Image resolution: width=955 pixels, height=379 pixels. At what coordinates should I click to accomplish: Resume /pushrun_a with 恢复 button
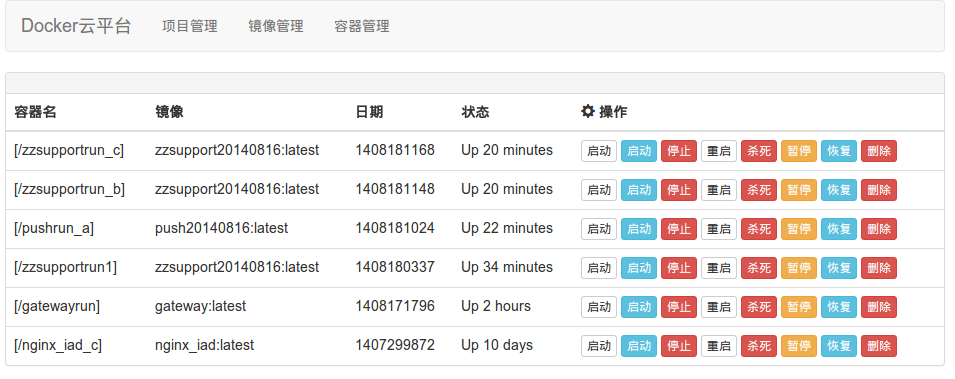(839, 229)
